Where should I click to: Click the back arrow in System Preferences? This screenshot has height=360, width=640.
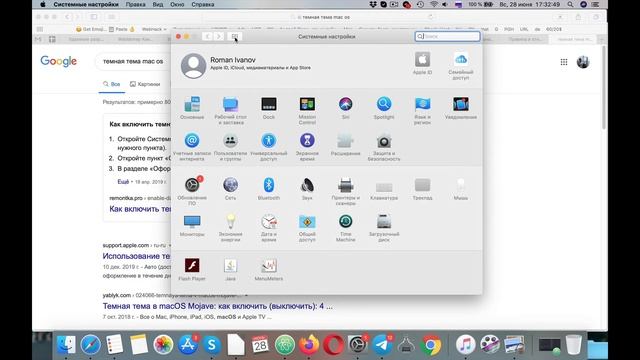coord(207,36)
